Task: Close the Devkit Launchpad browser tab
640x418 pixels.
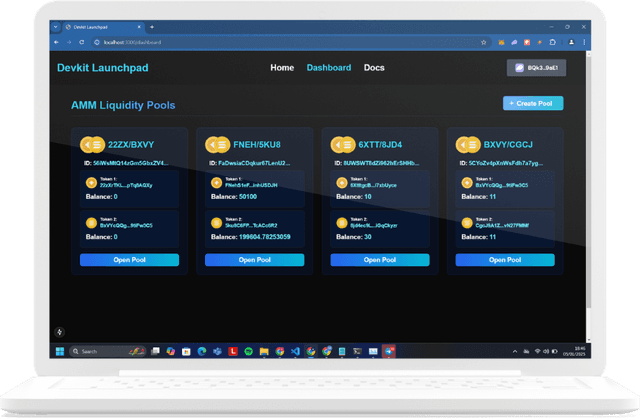Action: click(139, 27)
